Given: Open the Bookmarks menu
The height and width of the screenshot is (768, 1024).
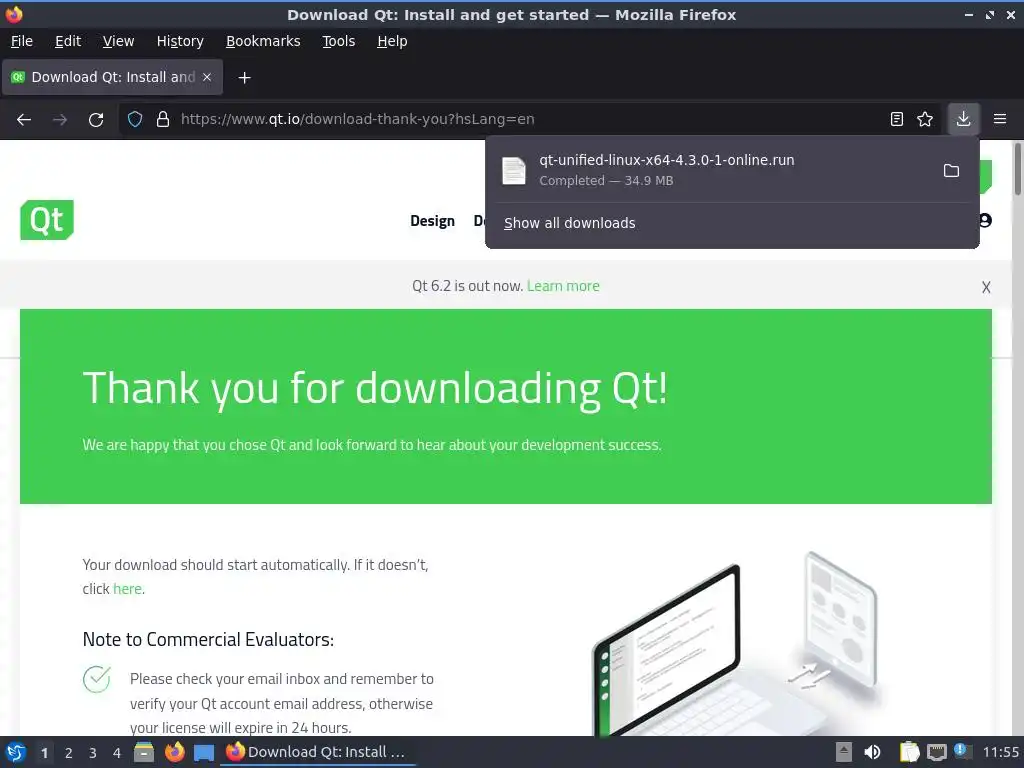Looking at the screenshot, I should tap(263, 41).
